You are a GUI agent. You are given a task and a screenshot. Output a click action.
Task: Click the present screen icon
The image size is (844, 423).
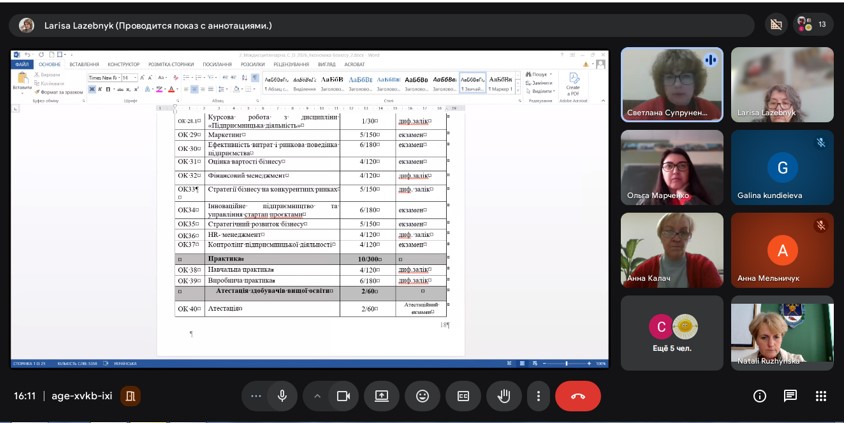[x=382, y=396]
